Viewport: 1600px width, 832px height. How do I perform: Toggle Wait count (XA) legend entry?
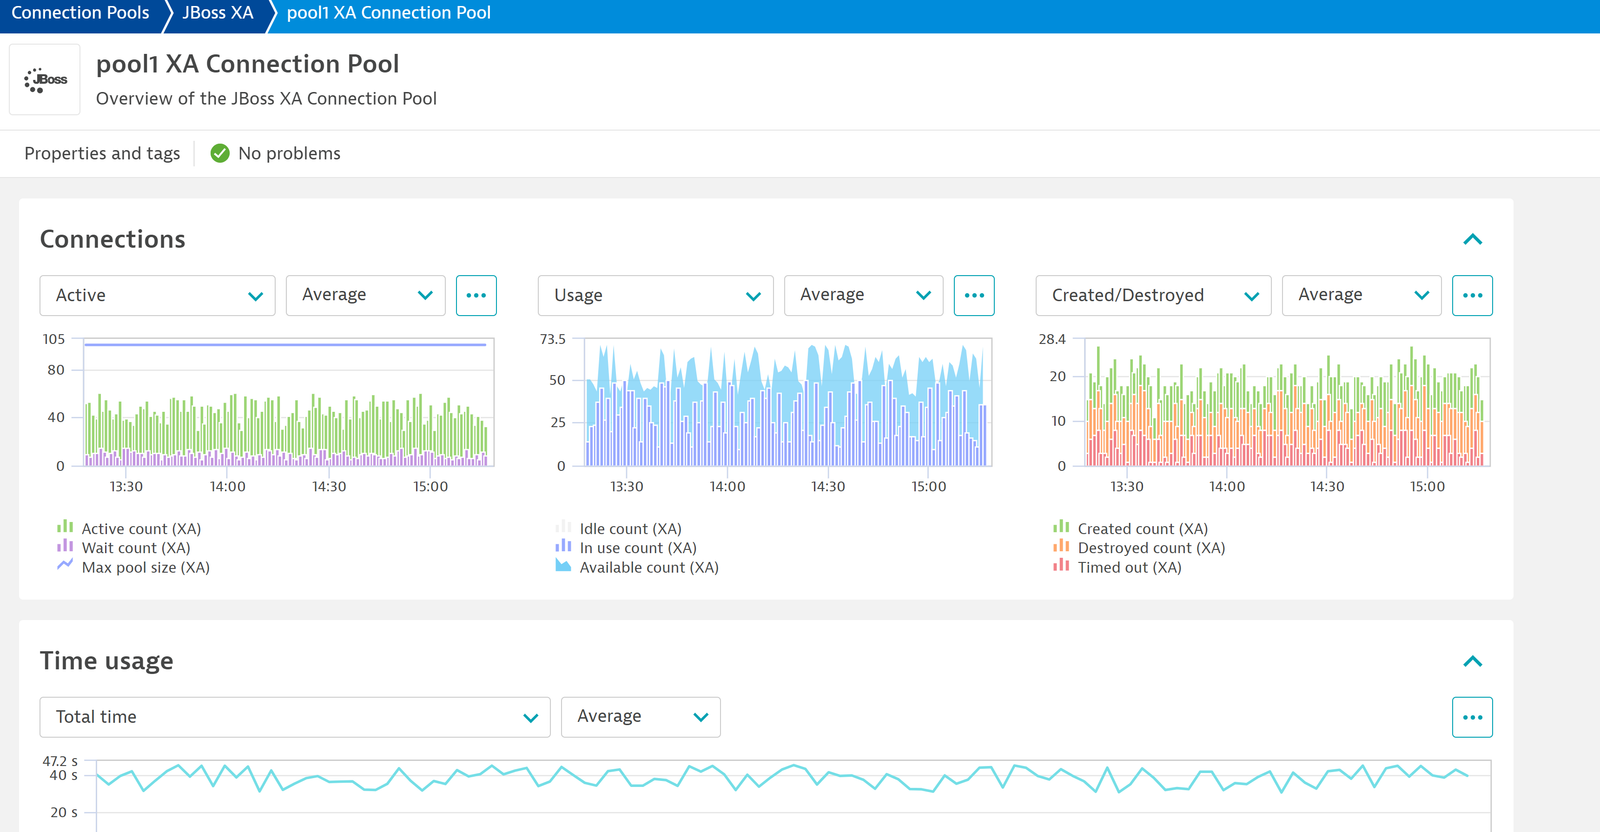(x=124, y=548)
